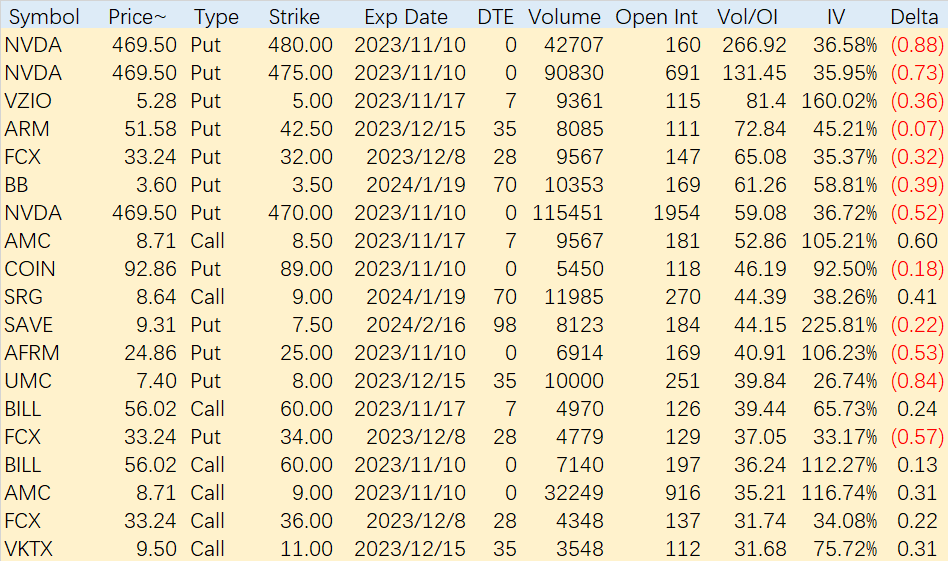Click the AFRM symbol cell
The height and width of the screenshot is (561, 948).
tap(32, 353)
